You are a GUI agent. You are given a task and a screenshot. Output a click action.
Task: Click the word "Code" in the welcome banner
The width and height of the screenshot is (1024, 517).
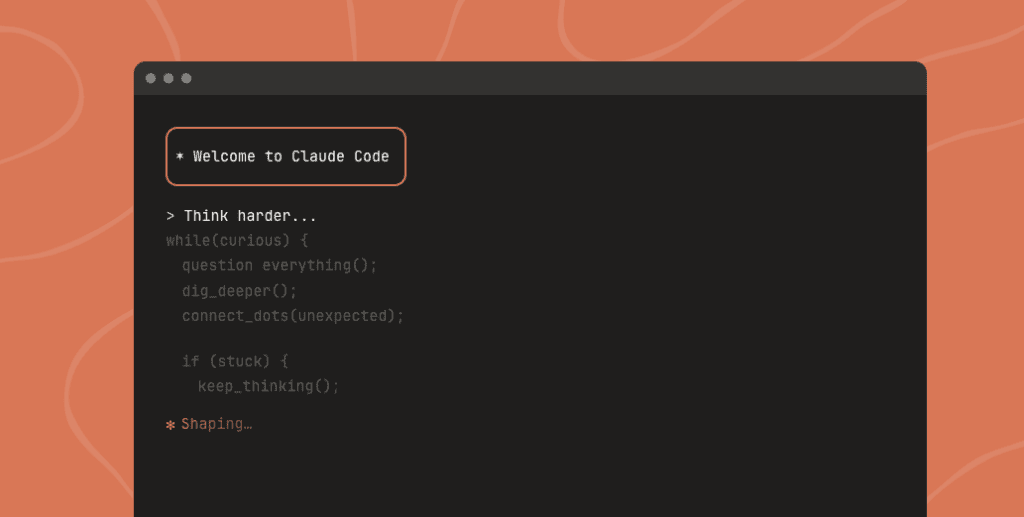[x=371, y=157]
